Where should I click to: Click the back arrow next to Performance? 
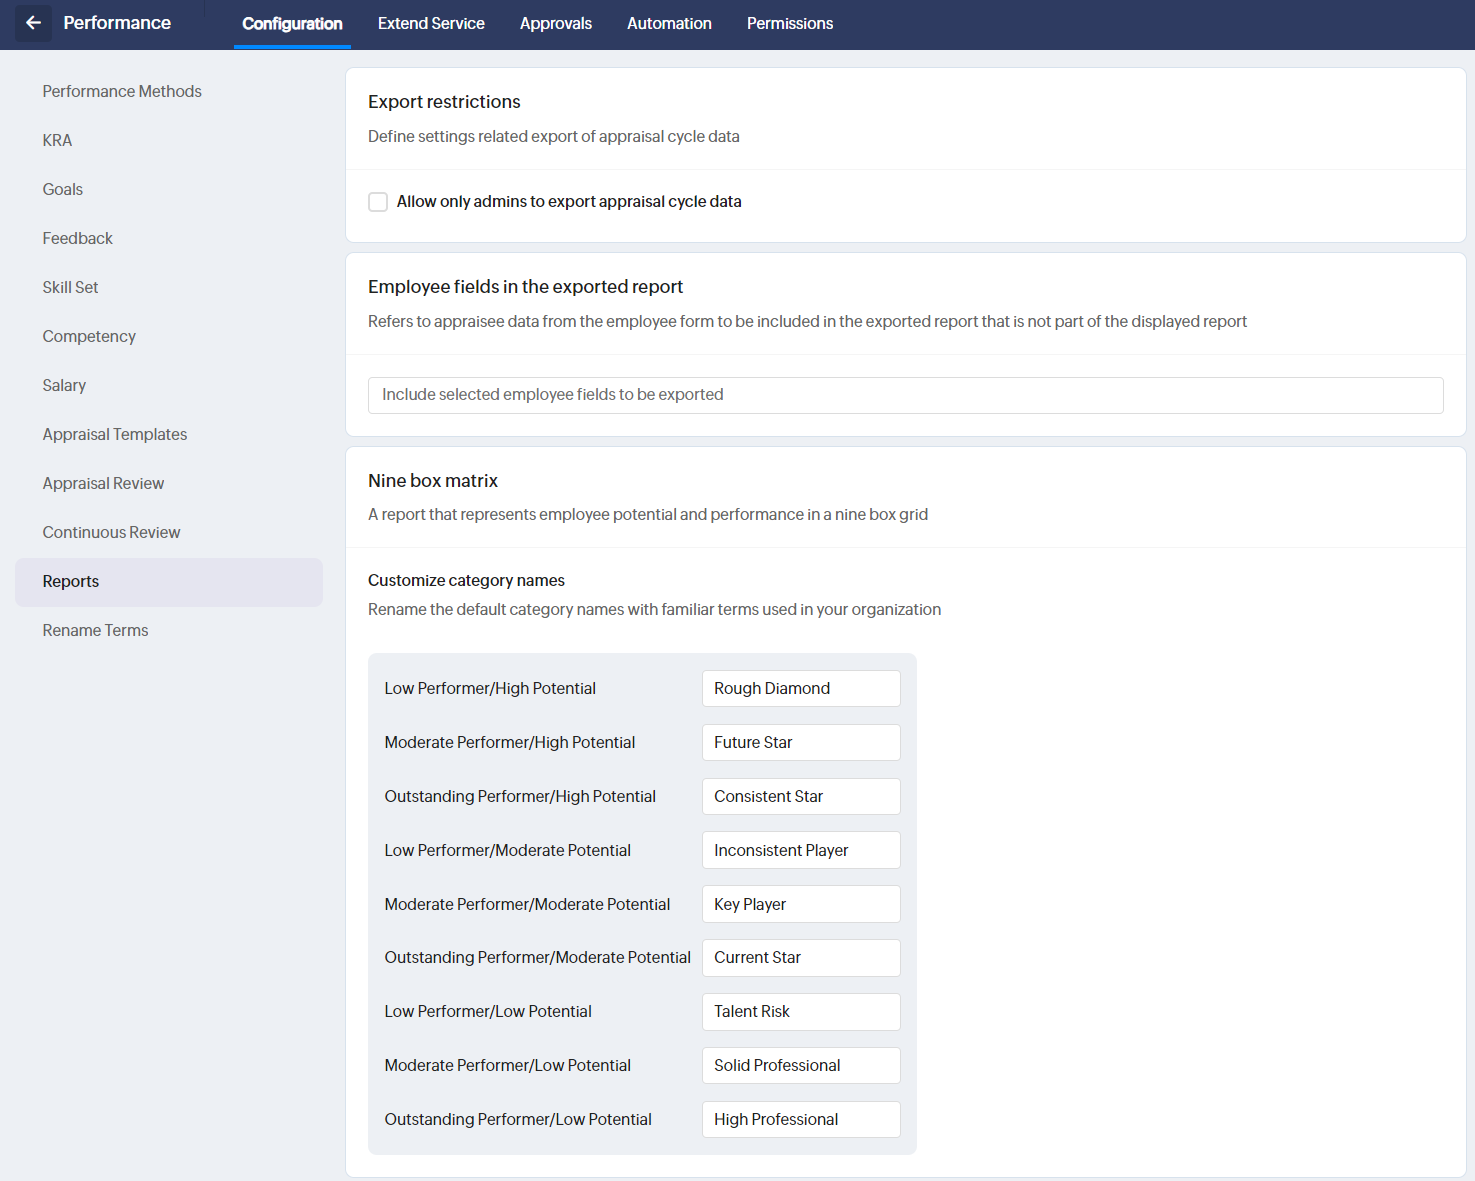[33, 23]
